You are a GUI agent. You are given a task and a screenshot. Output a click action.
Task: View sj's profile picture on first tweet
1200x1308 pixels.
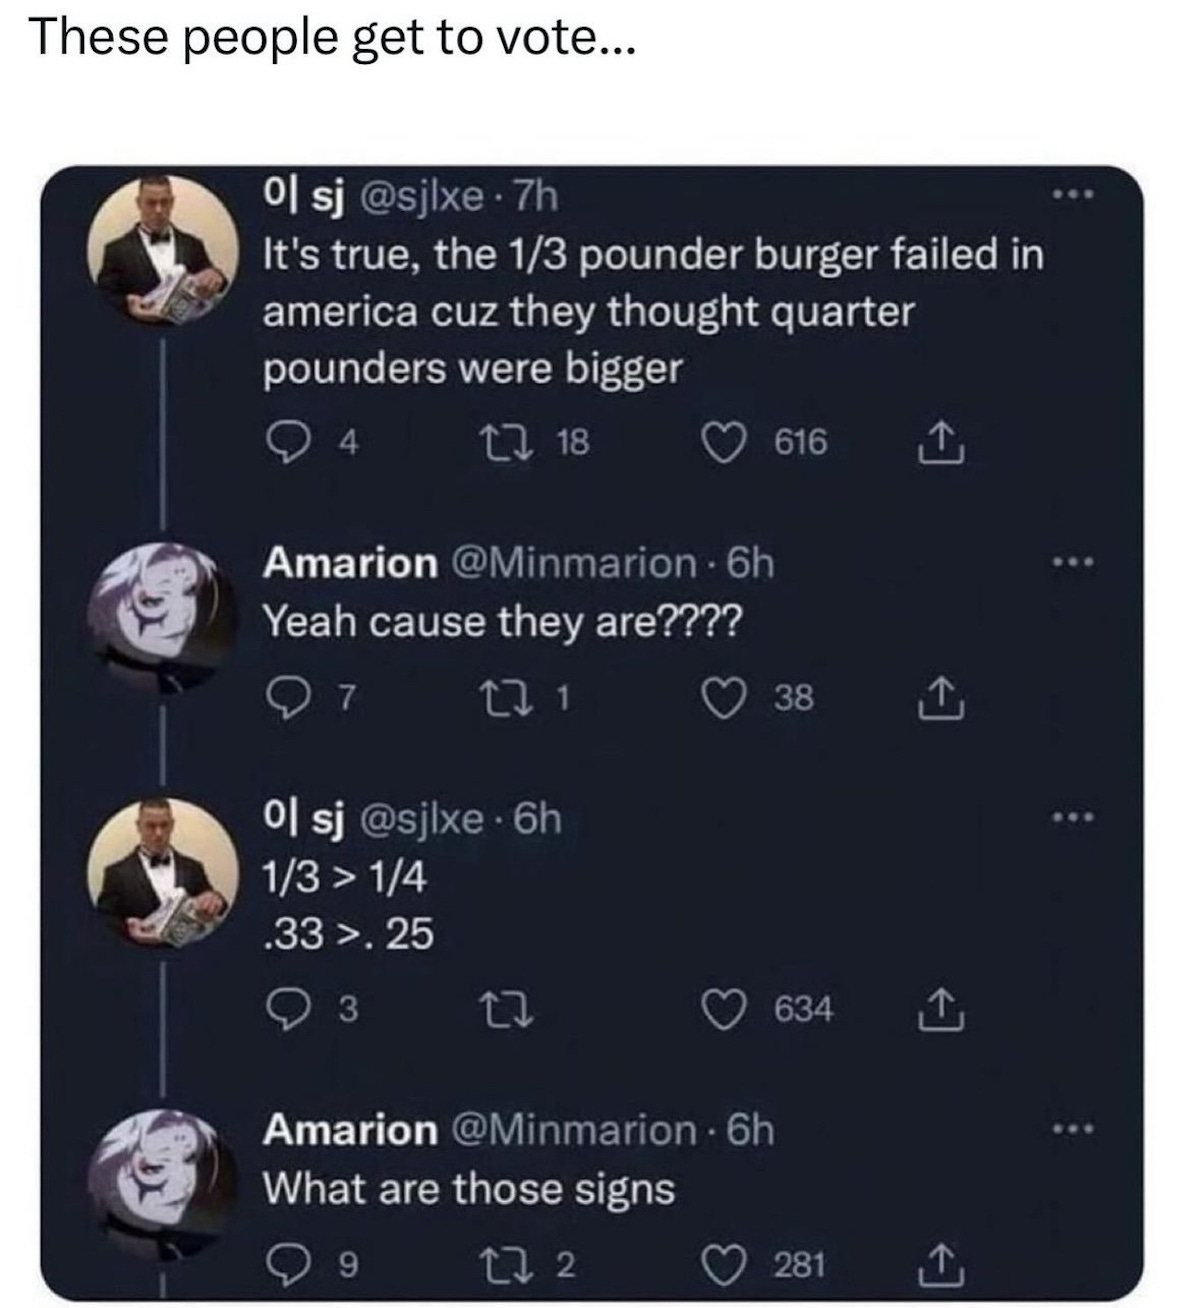pyautogui.click(x=163, y=245)
